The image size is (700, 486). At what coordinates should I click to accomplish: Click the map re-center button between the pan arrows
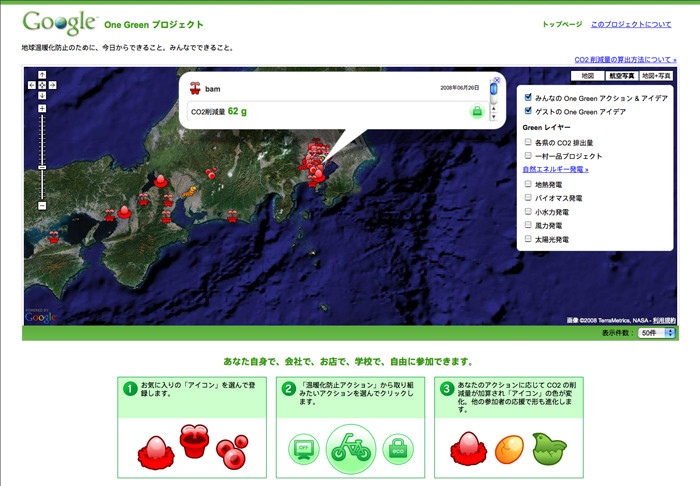click(x=42, y=85)
